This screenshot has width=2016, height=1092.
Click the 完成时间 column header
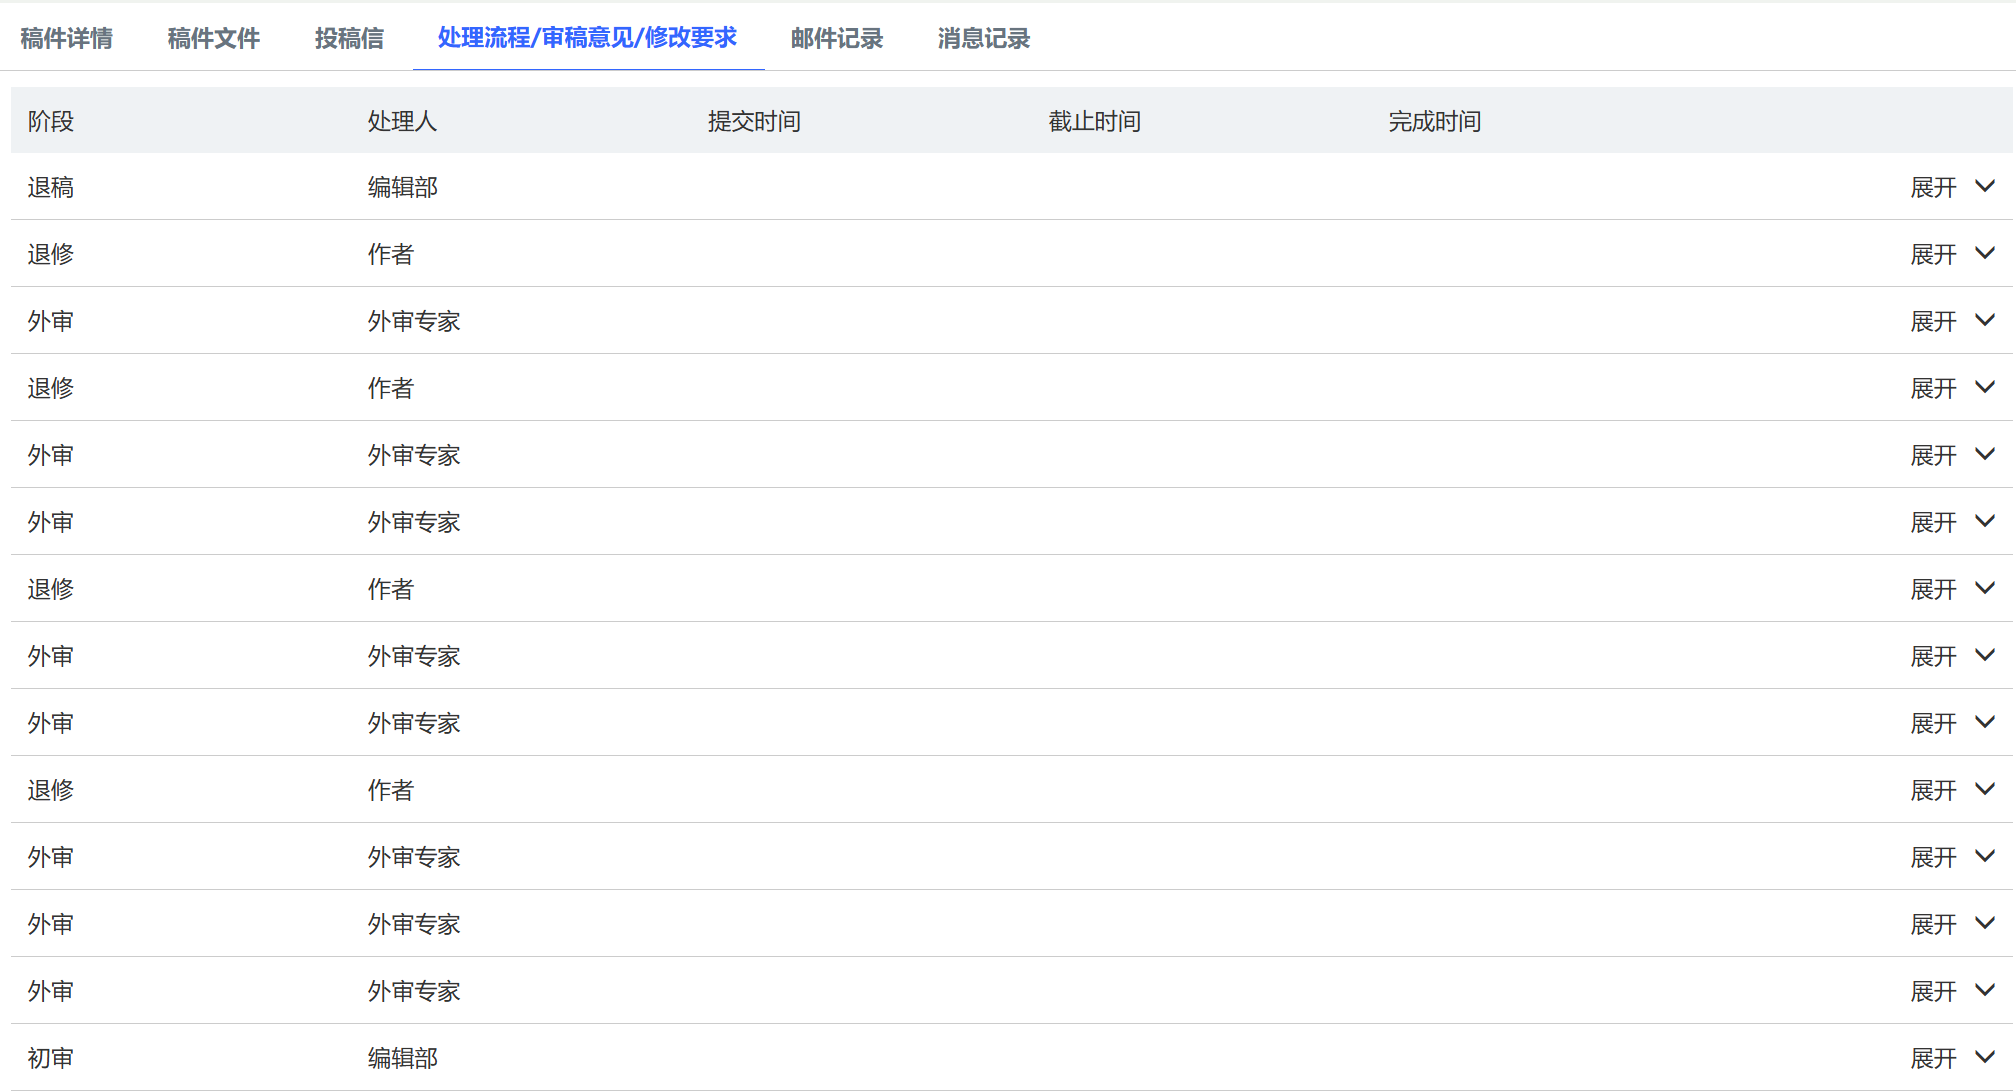pos(1434,121)
